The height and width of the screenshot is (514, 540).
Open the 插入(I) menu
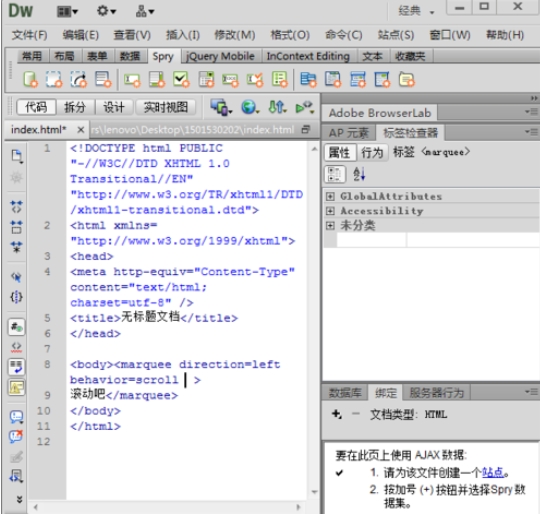(x=183, y=35)
